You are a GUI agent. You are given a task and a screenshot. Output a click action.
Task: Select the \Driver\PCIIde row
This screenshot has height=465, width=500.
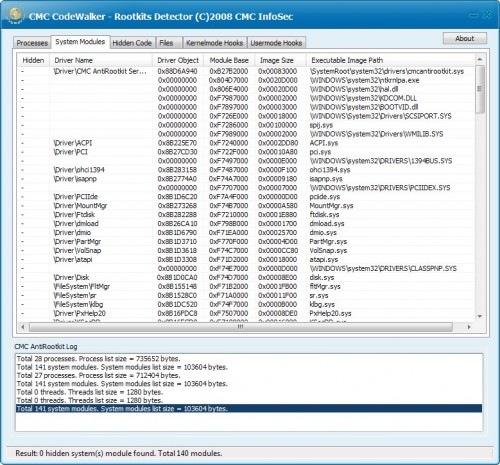pos(246,197)
